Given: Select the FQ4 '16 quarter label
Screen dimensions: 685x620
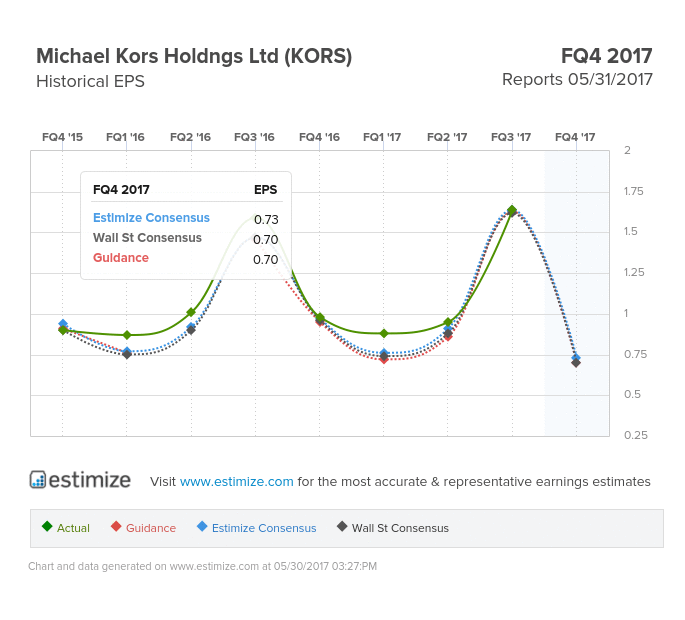Looking at the screenshot, I should [319, 137].
